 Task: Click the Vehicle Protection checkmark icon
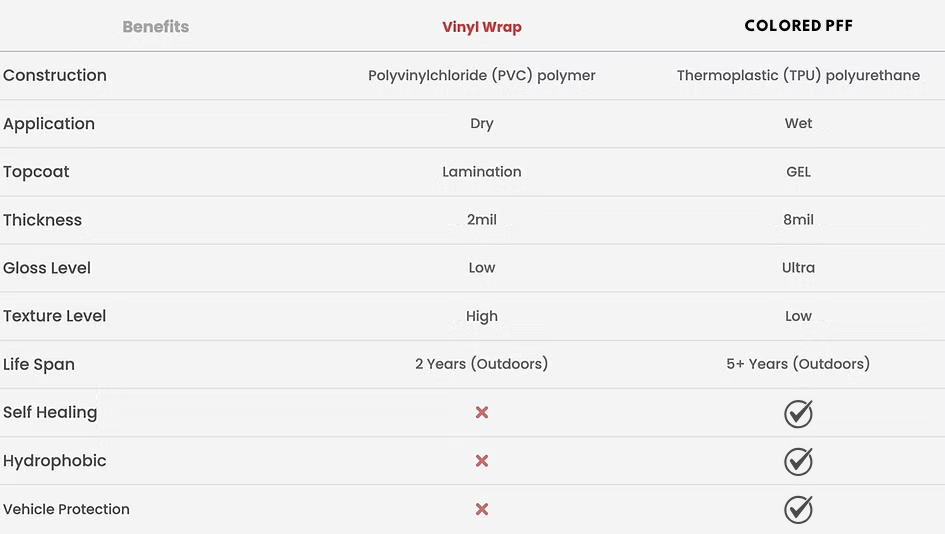pyautogui.click(x=798, y=509)
